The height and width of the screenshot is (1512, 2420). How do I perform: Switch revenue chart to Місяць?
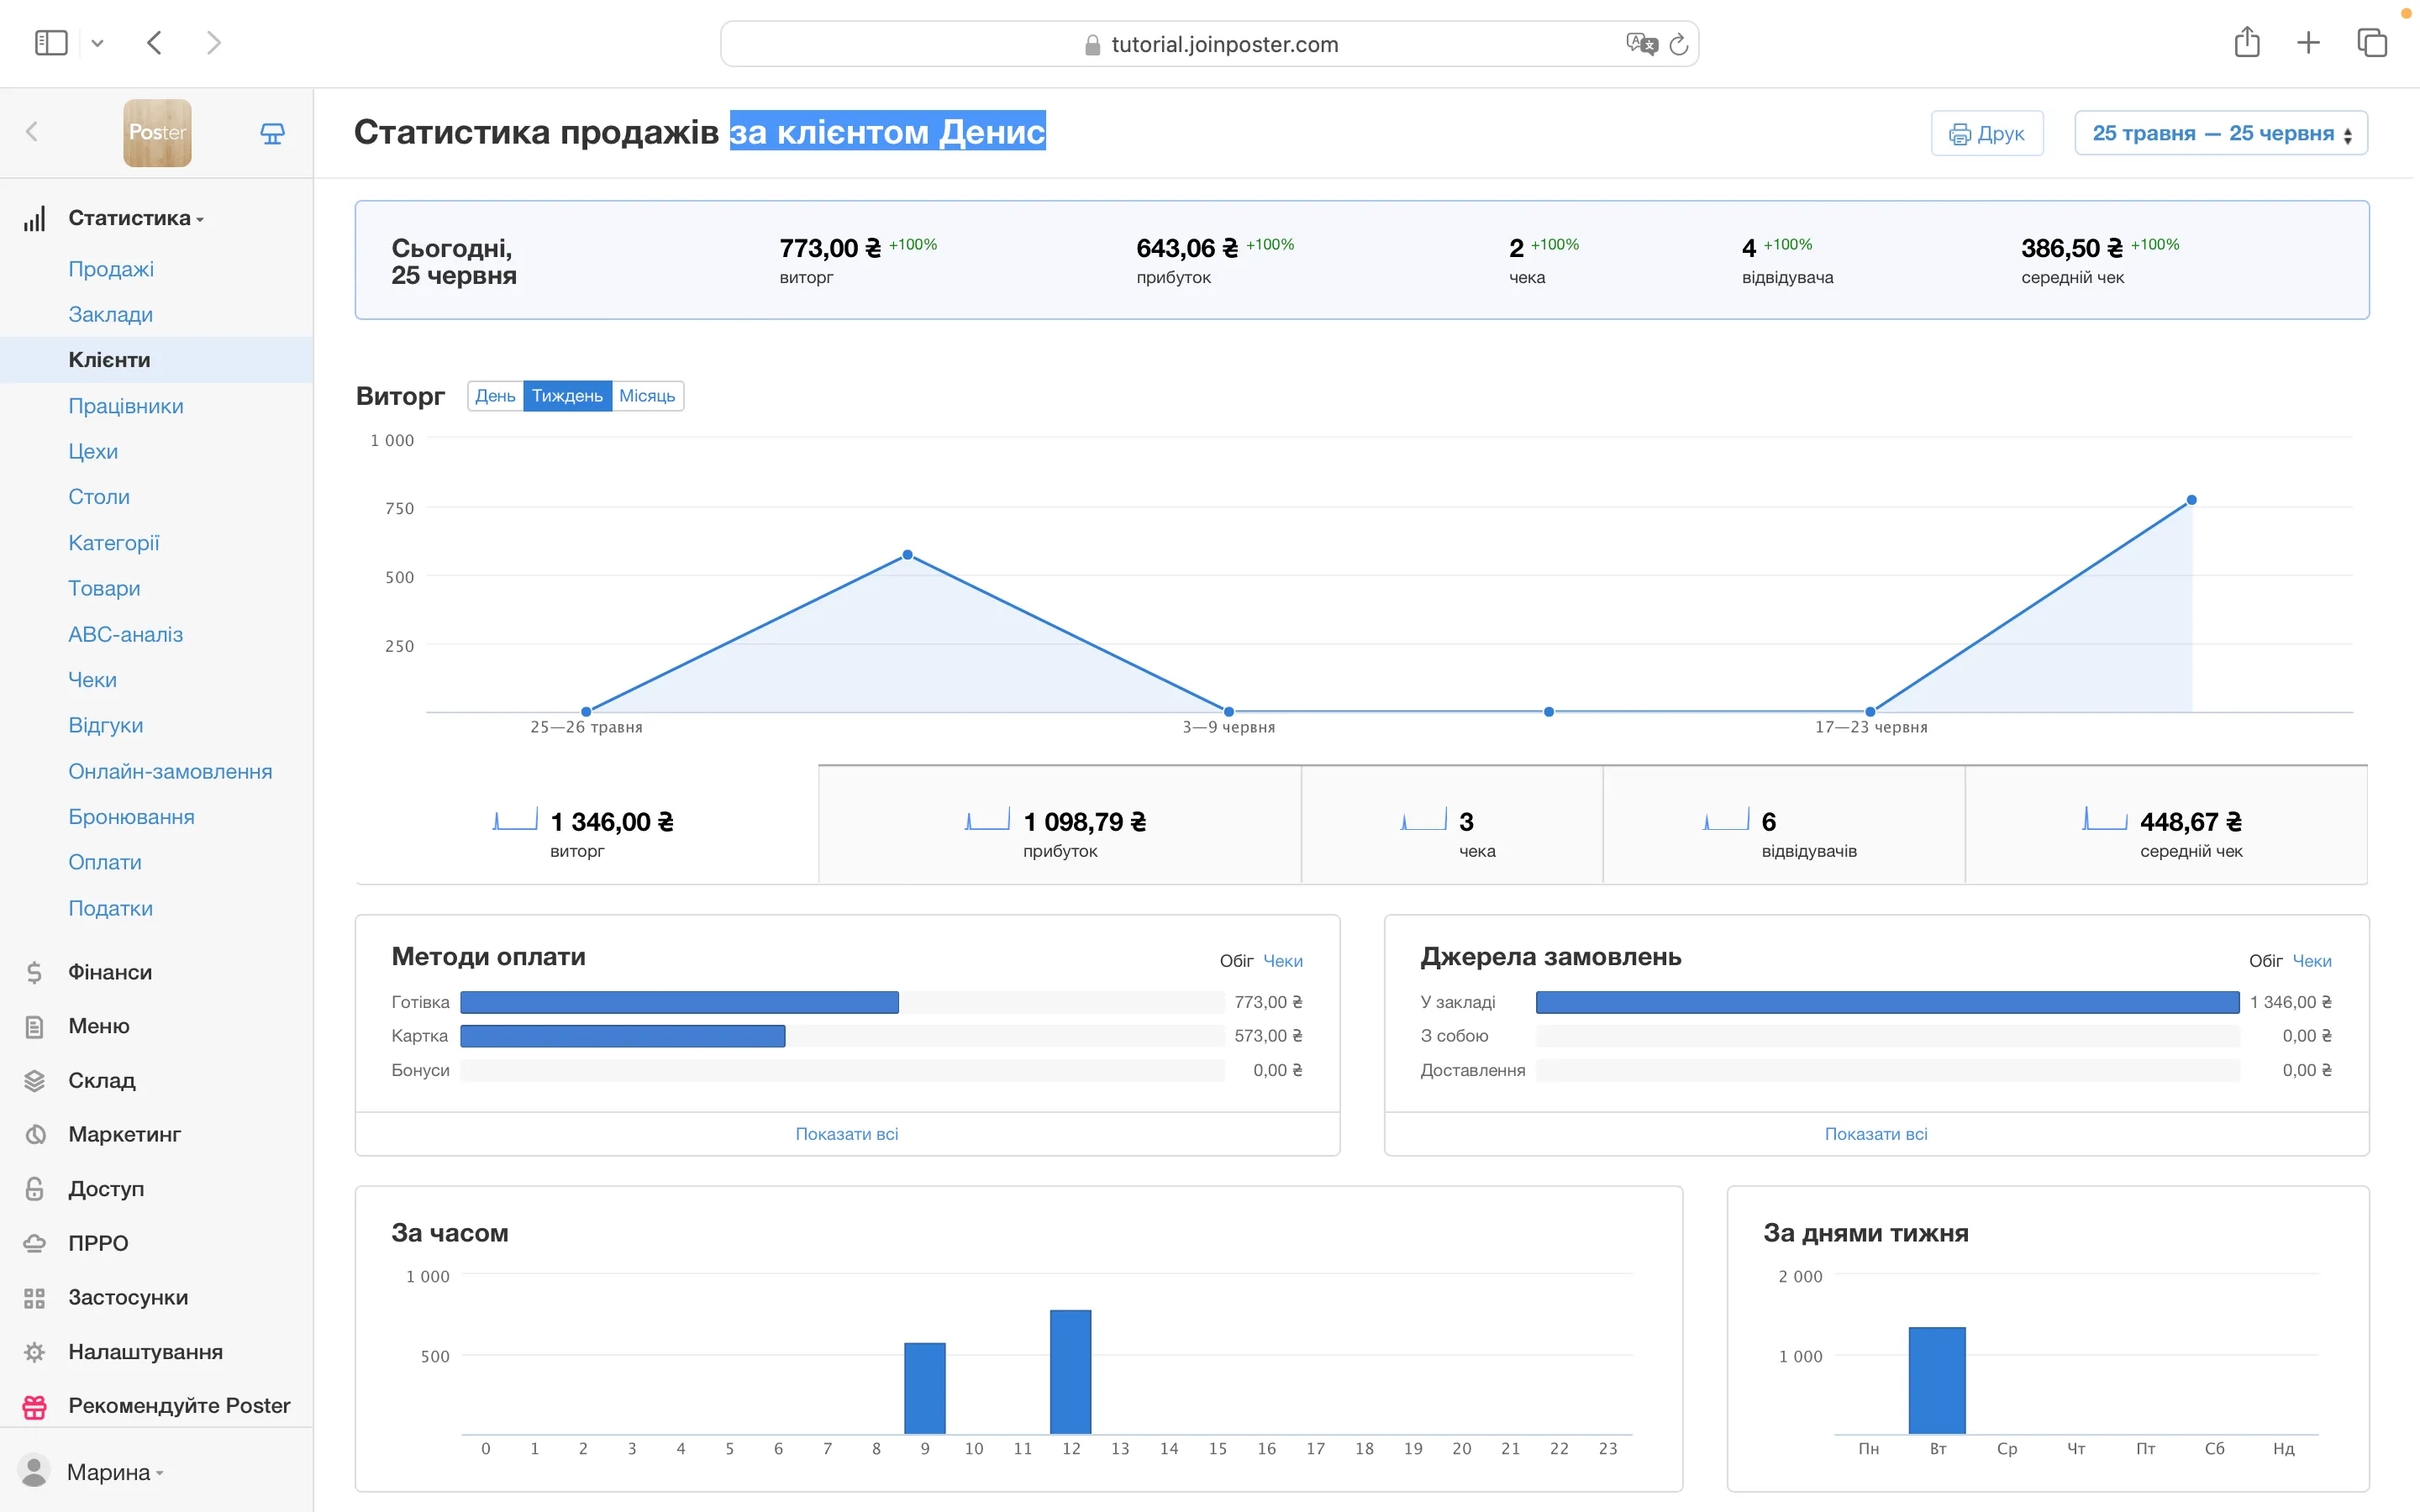(647, 396)
